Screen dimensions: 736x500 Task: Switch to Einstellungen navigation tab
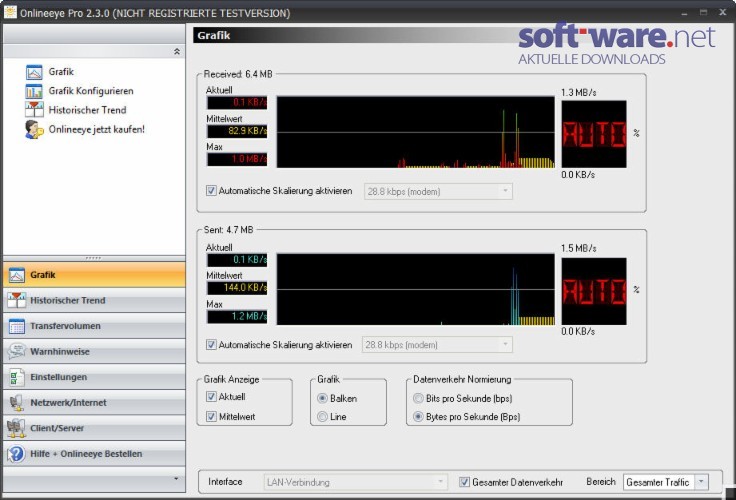pos(94,377)
